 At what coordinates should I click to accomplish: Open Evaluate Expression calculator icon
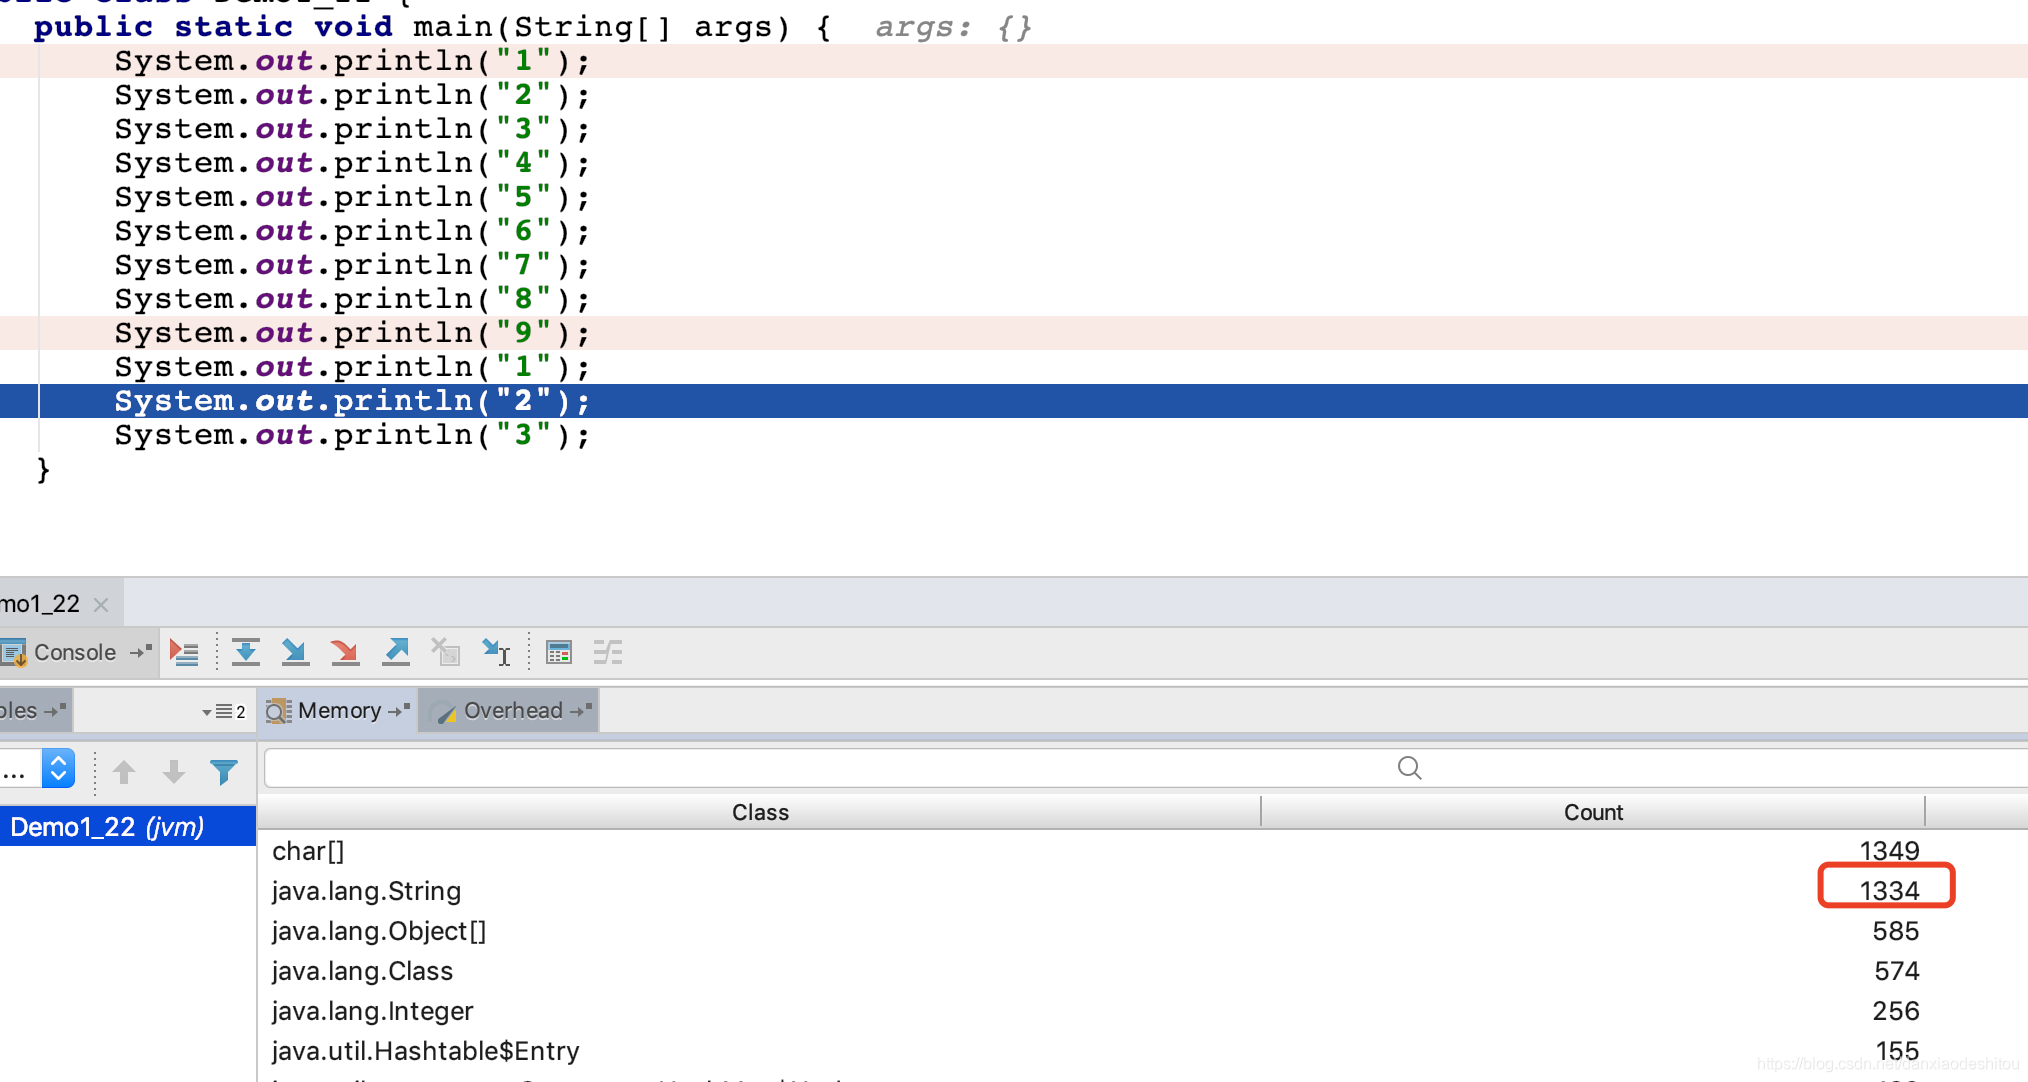[x=559, y=653]
